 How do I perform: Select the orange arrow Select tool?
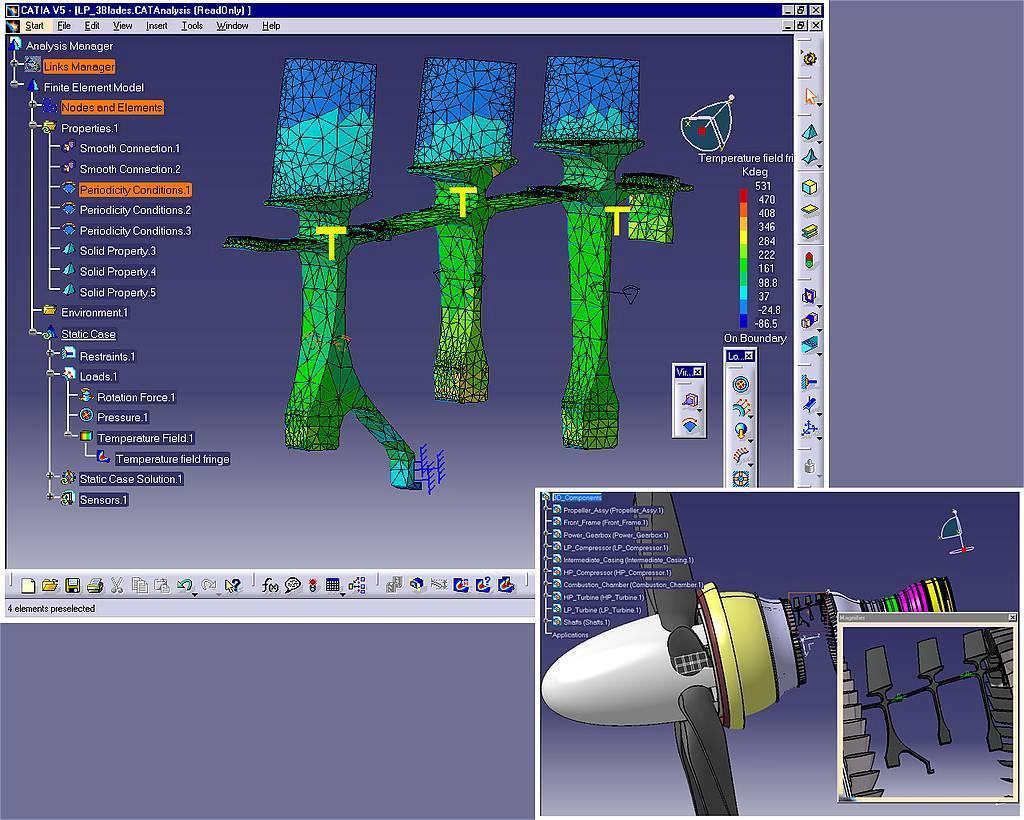pyautogui.click(x=810, y=96)
